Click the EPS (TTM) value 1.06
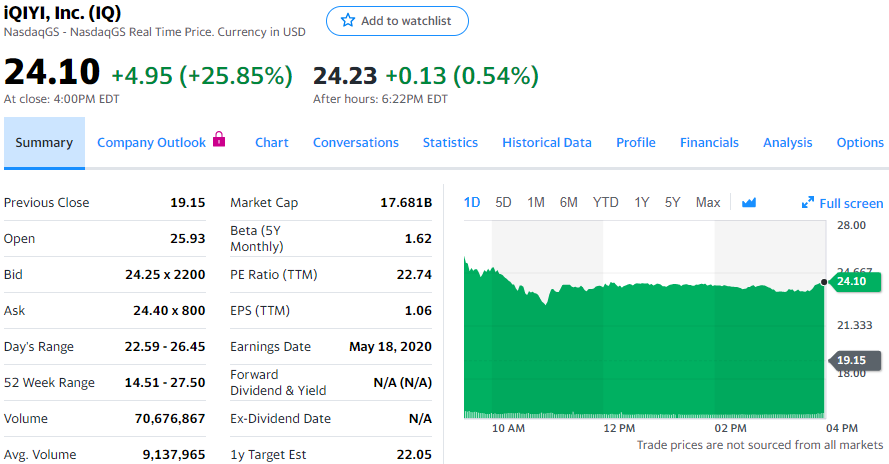Viewport: 889px width, 464px height. [x=418, y=310]
